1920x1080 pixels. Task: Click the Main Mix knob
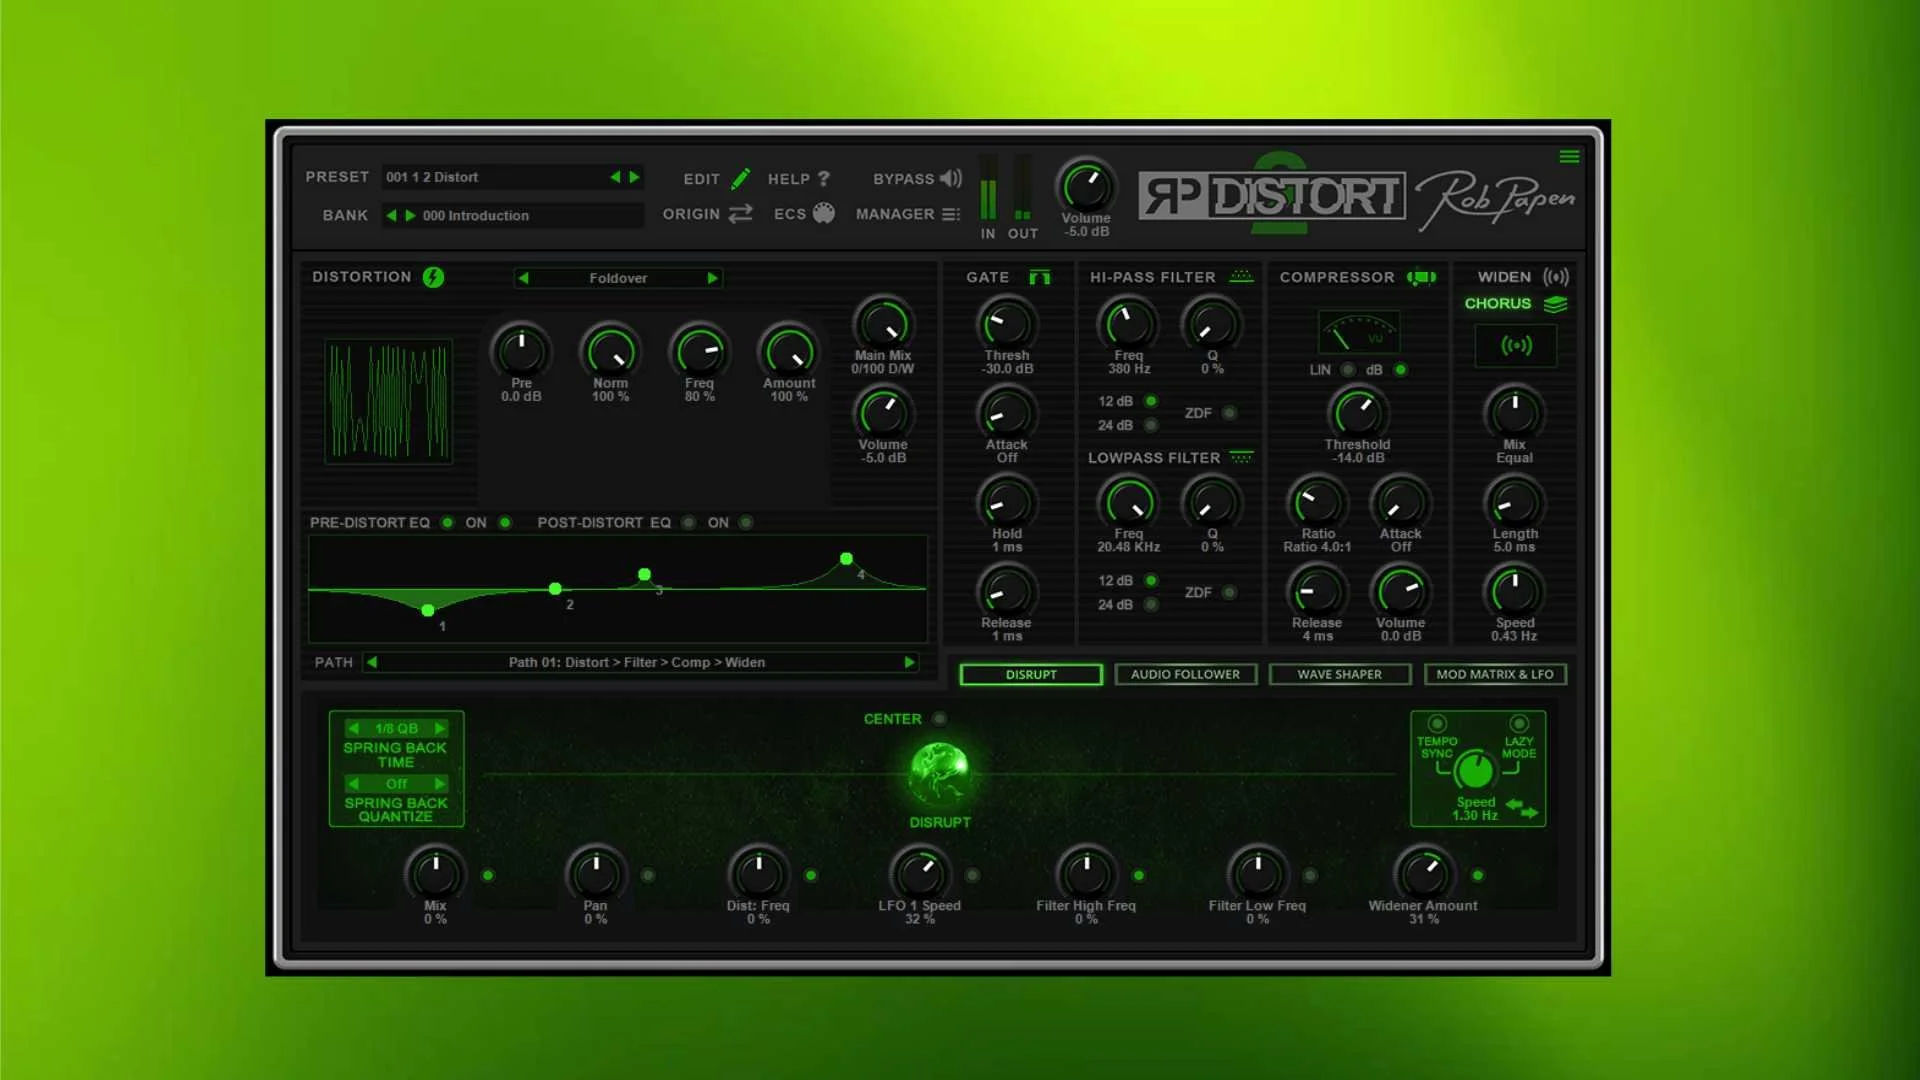tap(883, 325)
